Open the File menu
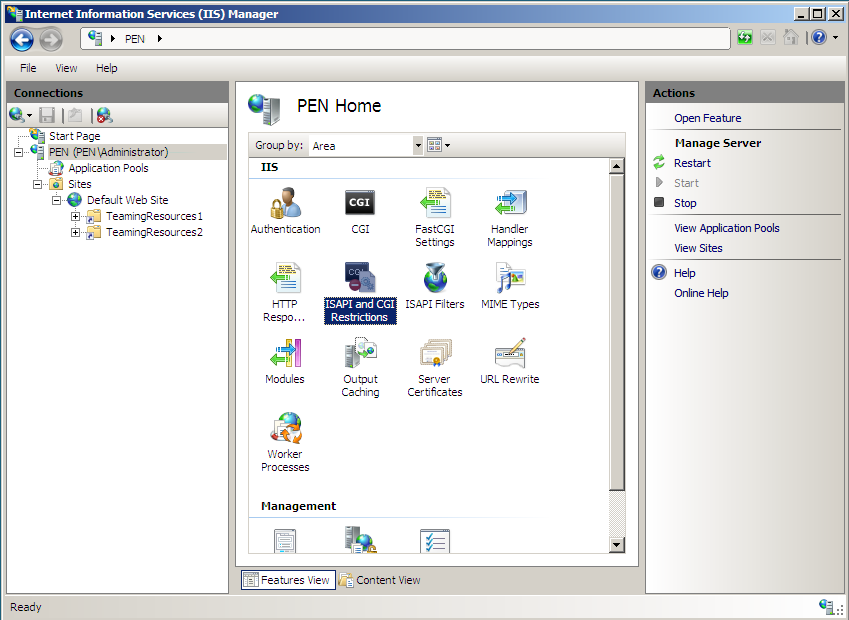This screenshot has height=620, width=849. click(28, 68)
